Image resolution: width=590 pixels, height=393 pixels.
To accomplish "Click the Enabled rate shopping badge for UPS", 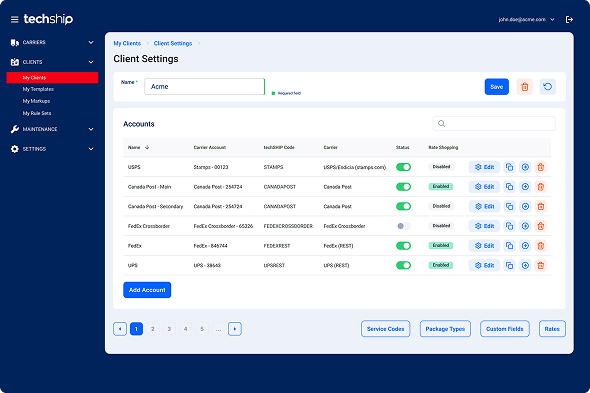I will click(441, 265).
